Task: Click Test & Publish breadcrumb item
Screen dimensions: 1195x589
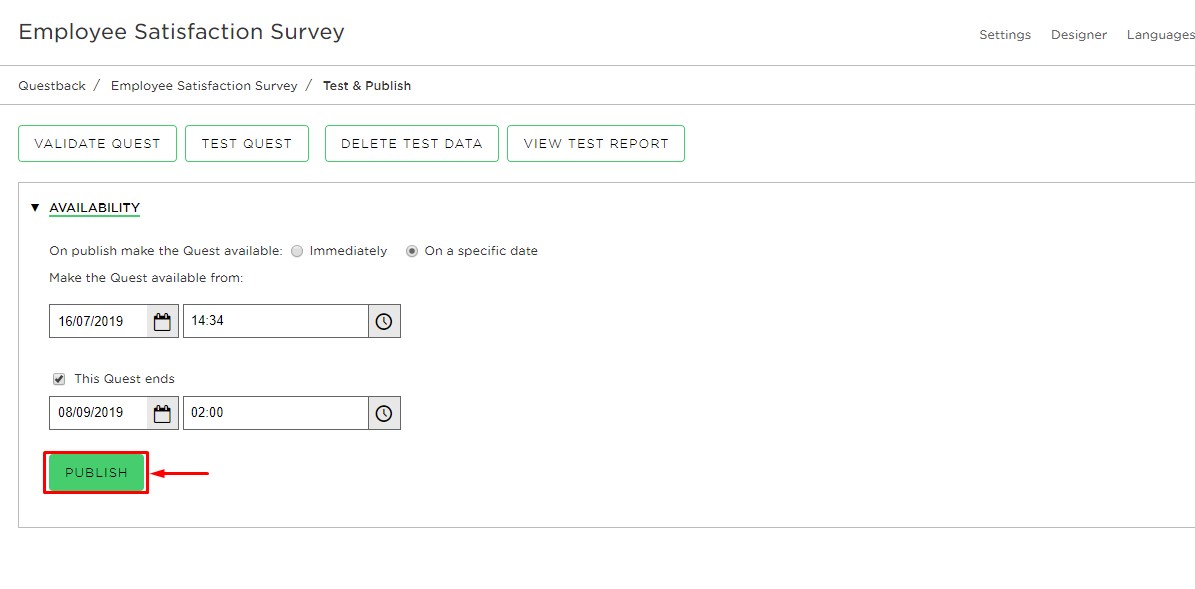Action: click(367, 85)
